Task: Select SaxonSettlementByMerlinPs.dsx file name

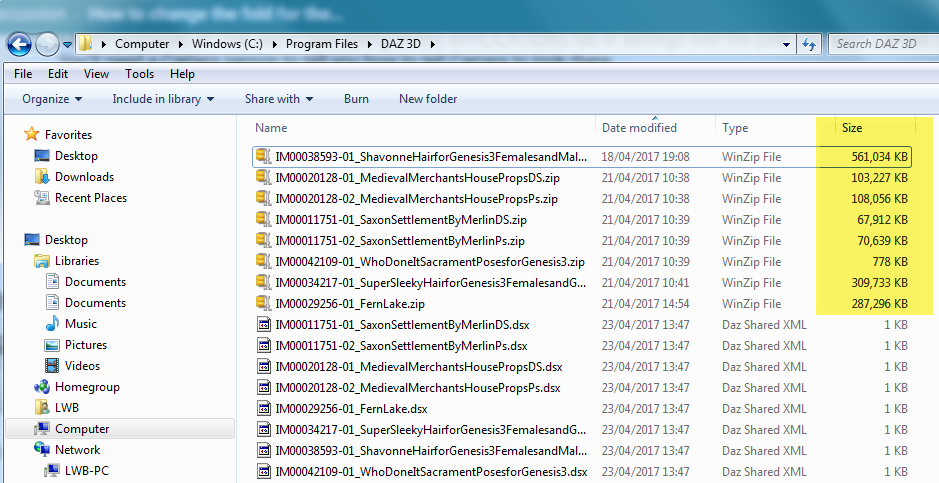Action: [401, 346]
